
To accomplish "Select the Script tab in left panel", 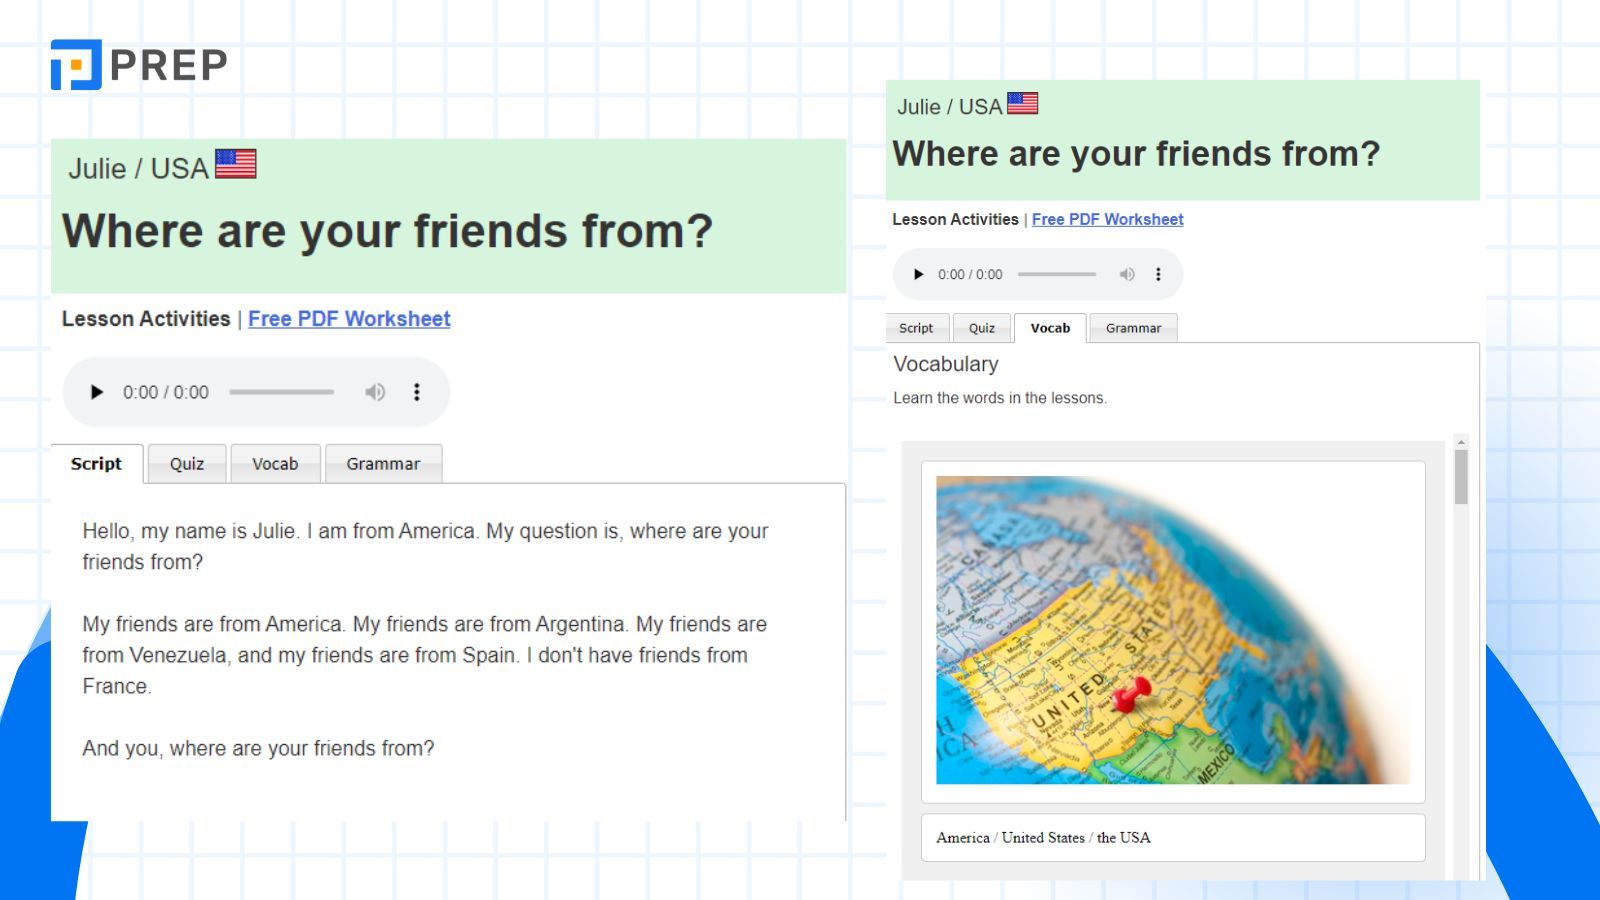I will click(96, 464).
